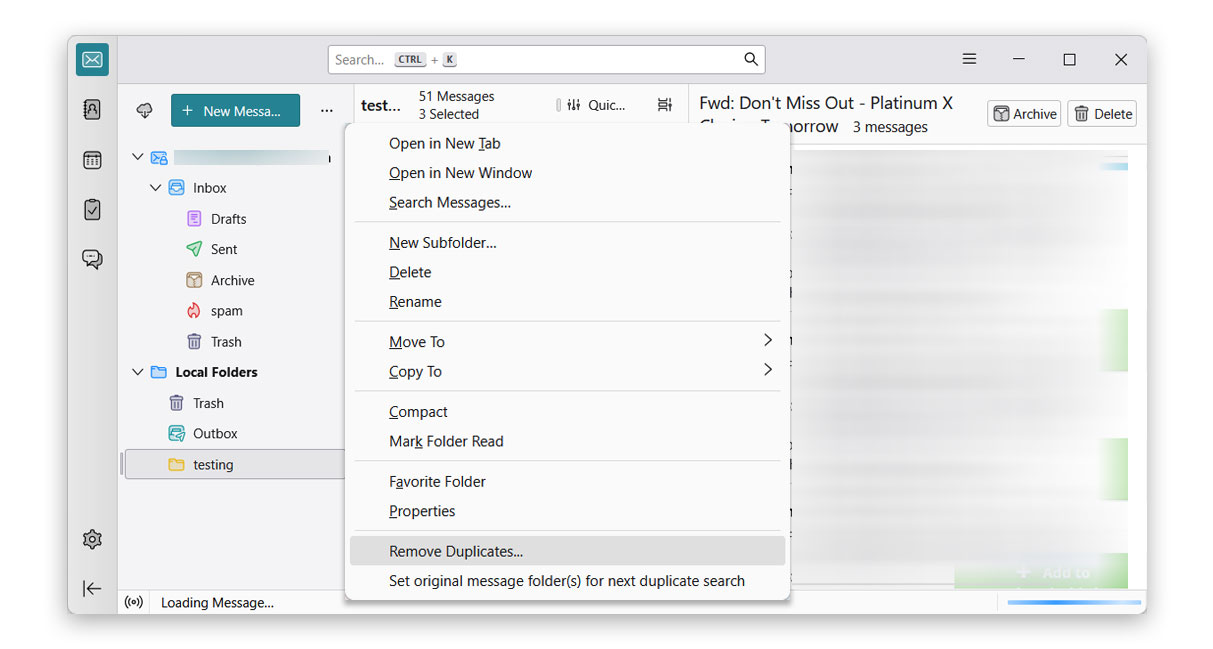Open the Tasks sidebar icon

(92, 209)
